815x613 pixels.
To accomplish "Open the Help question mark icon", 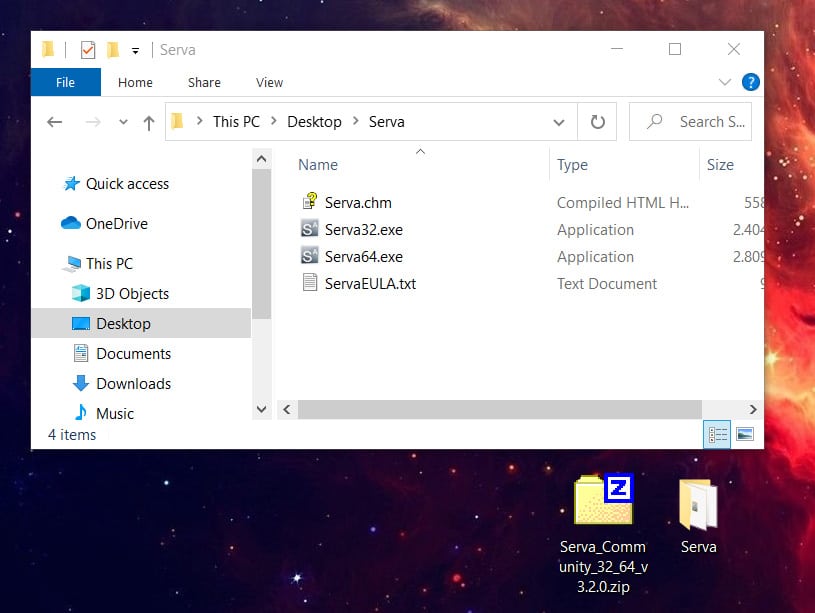I will [x=751, y=82].
